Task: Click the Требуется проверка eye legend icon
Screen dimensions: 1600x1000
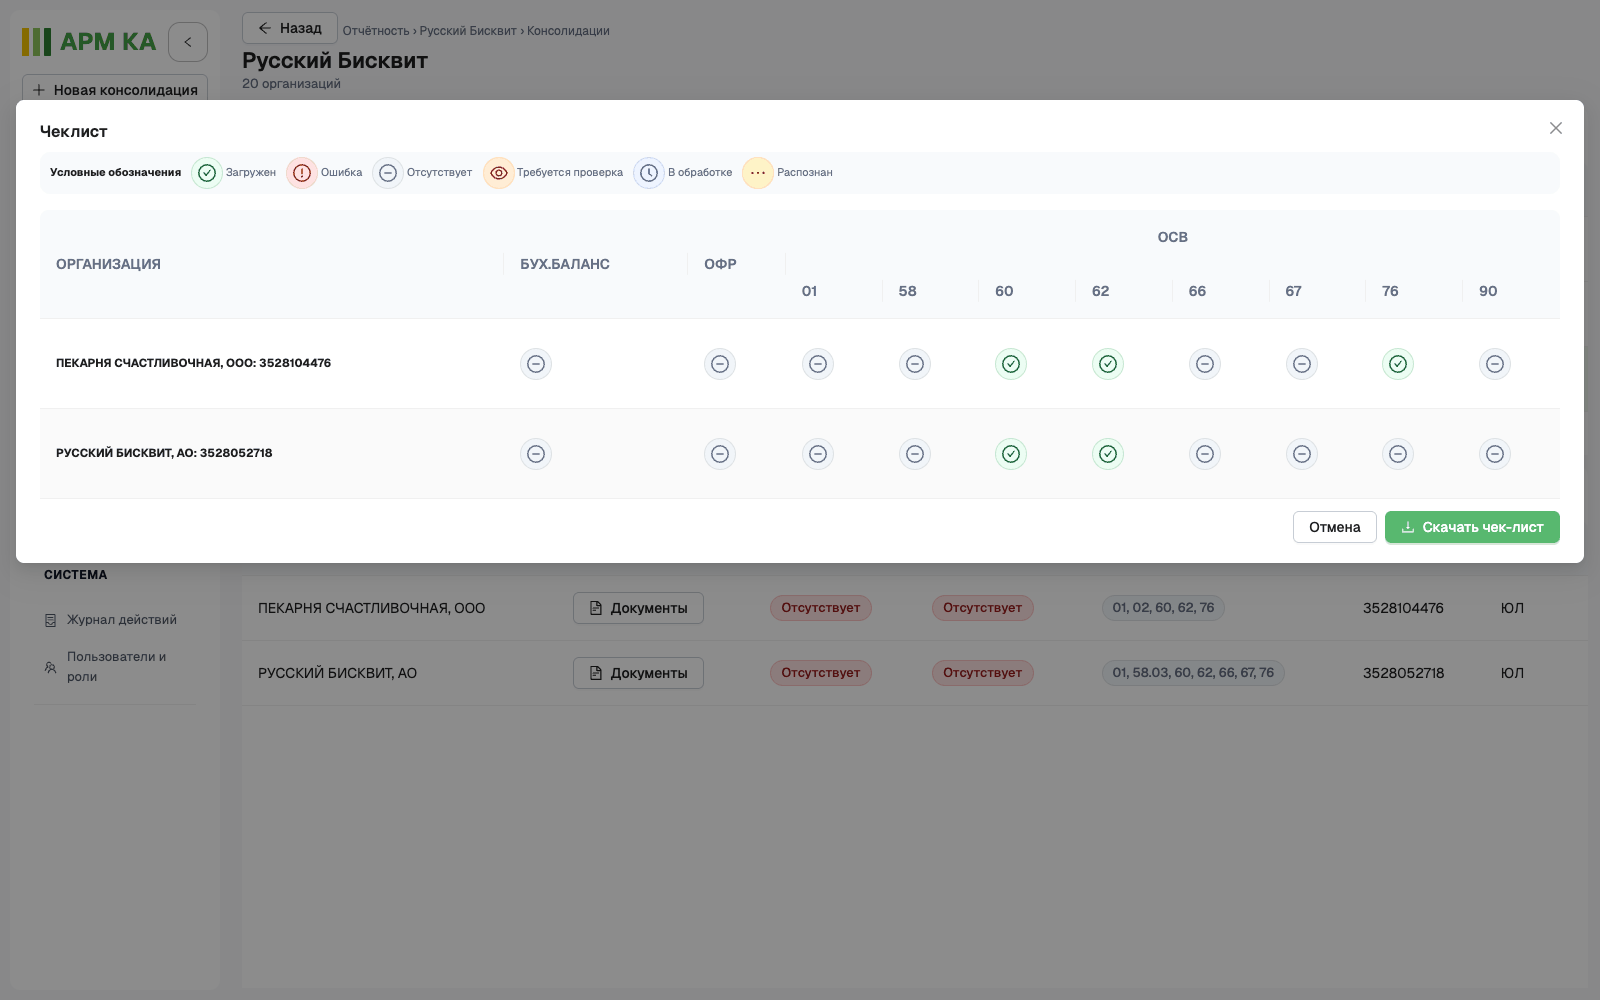Action: (499, 173)
